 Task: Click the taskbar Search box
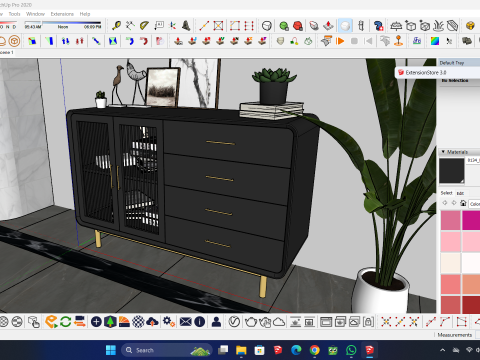(x=167, y=350)
